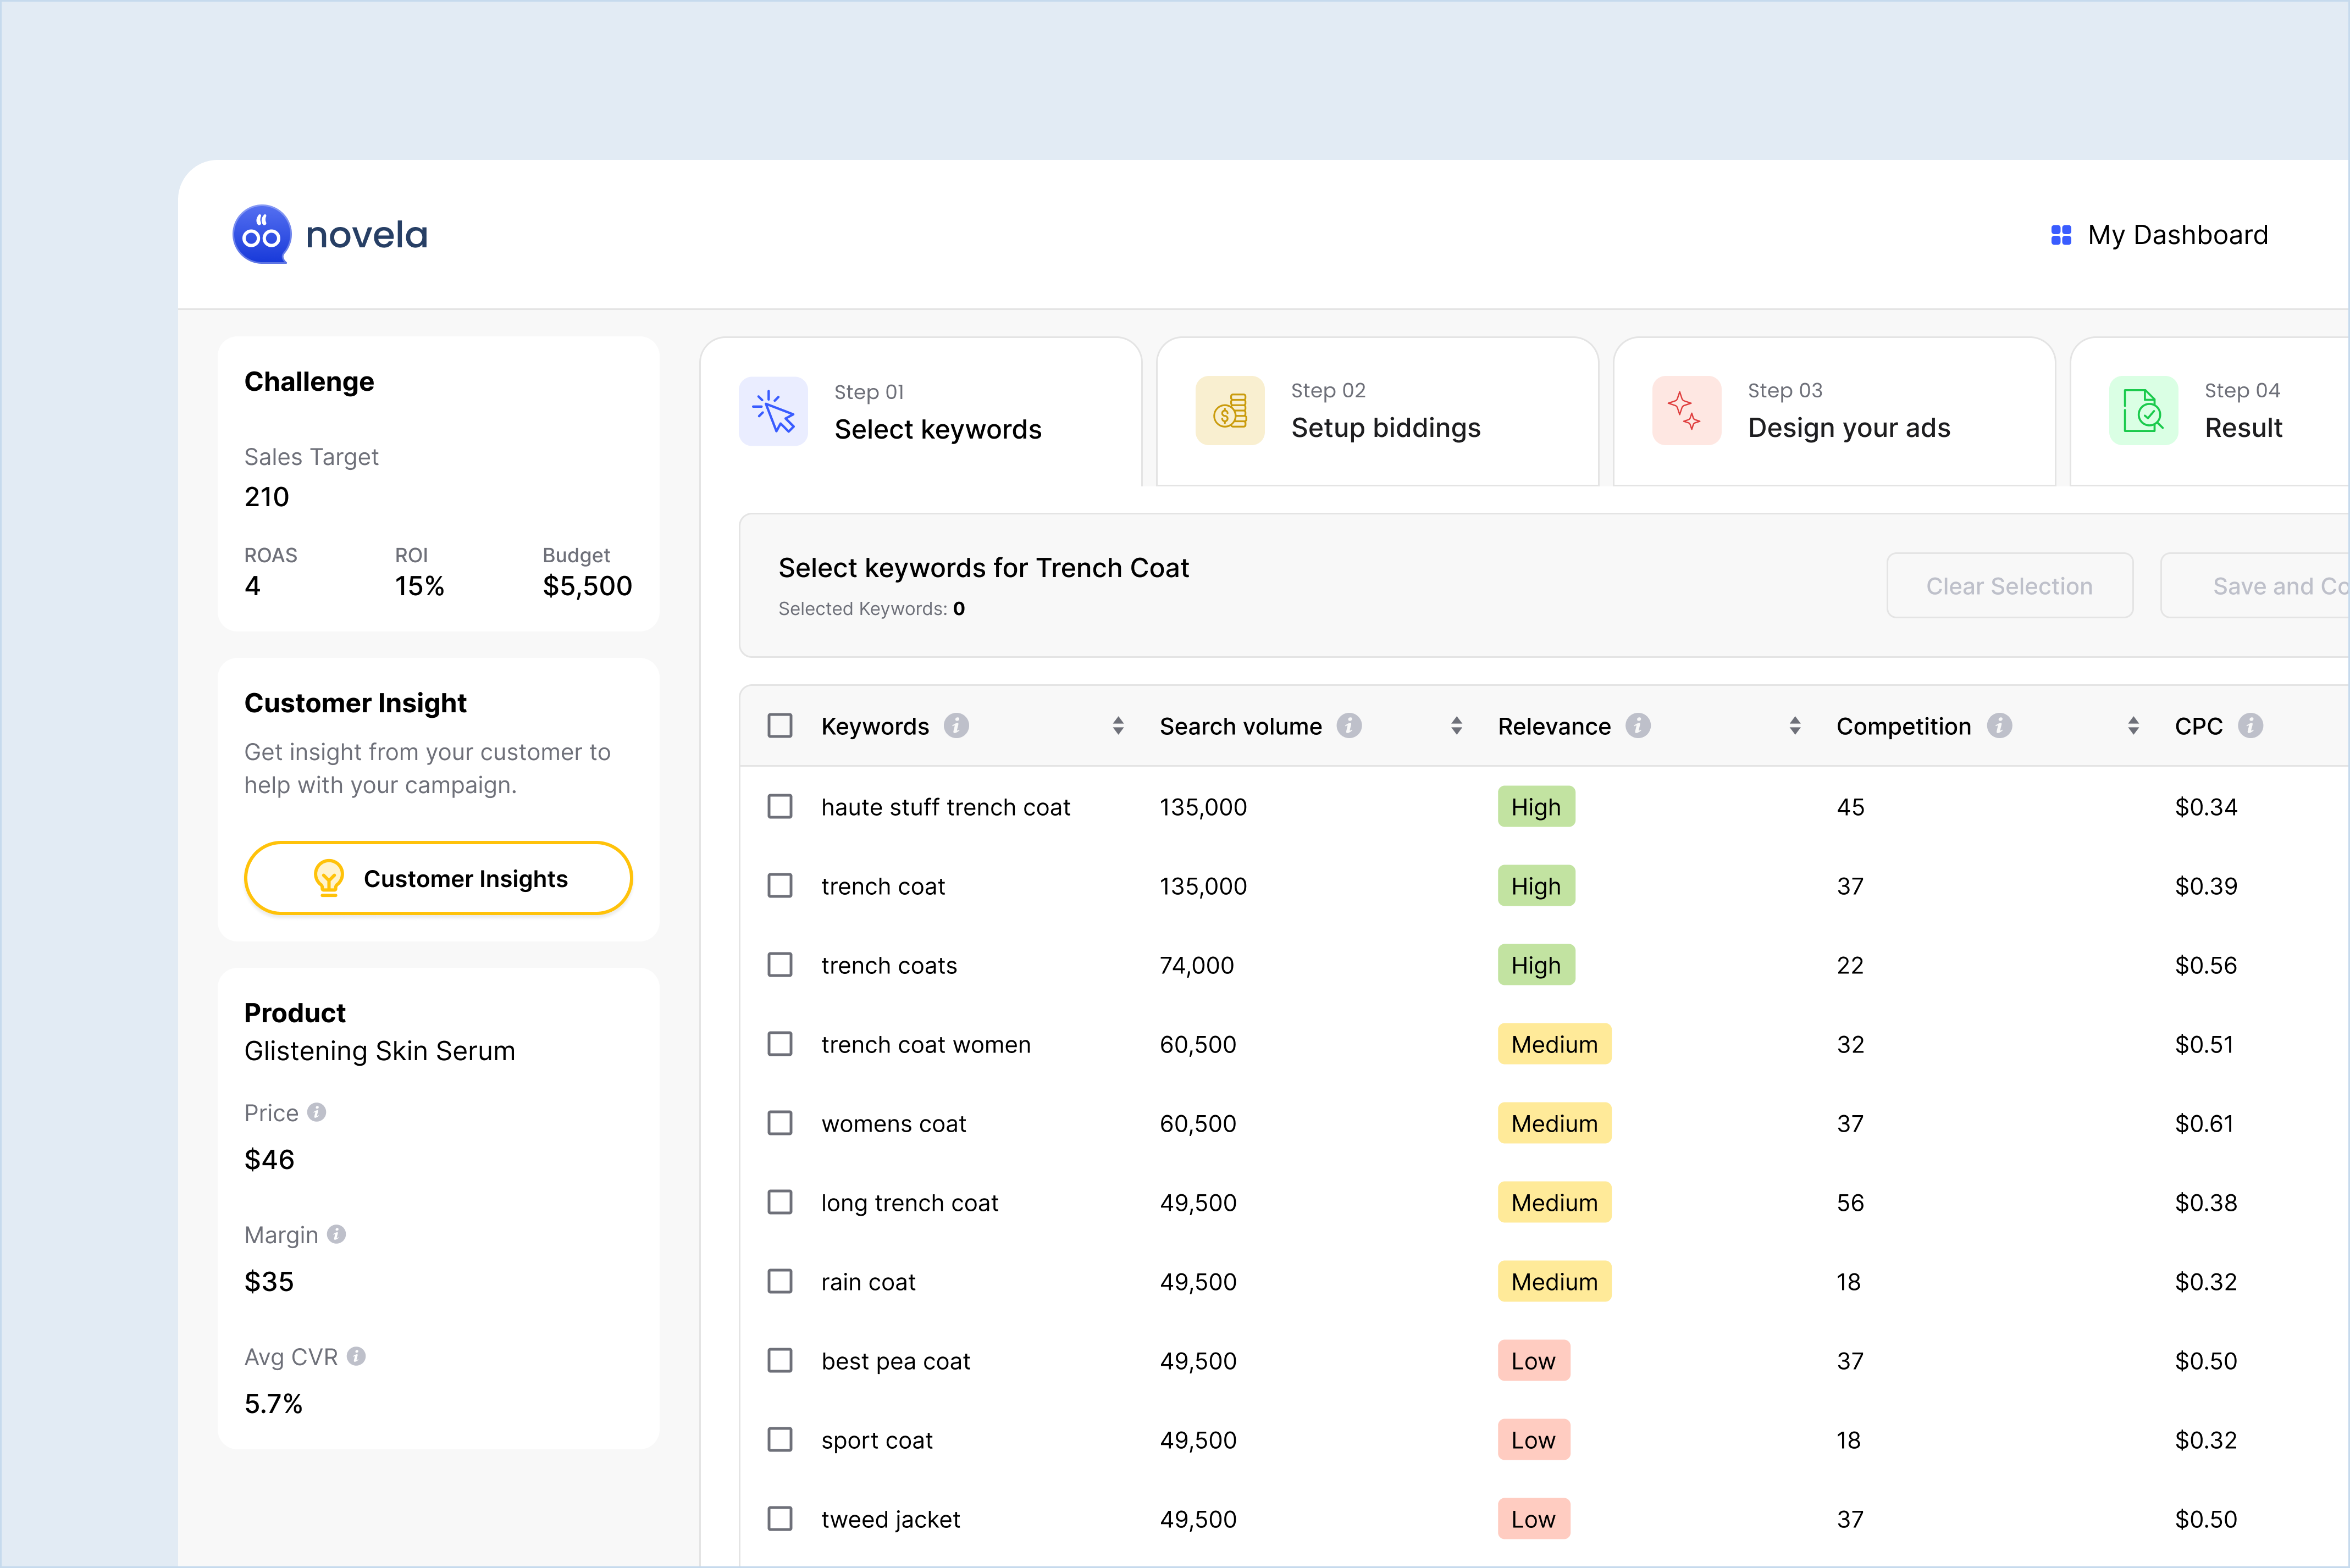Click competition value '56'
This screenshot has height=1568, width=2350.
[x=1850, y=1202]
